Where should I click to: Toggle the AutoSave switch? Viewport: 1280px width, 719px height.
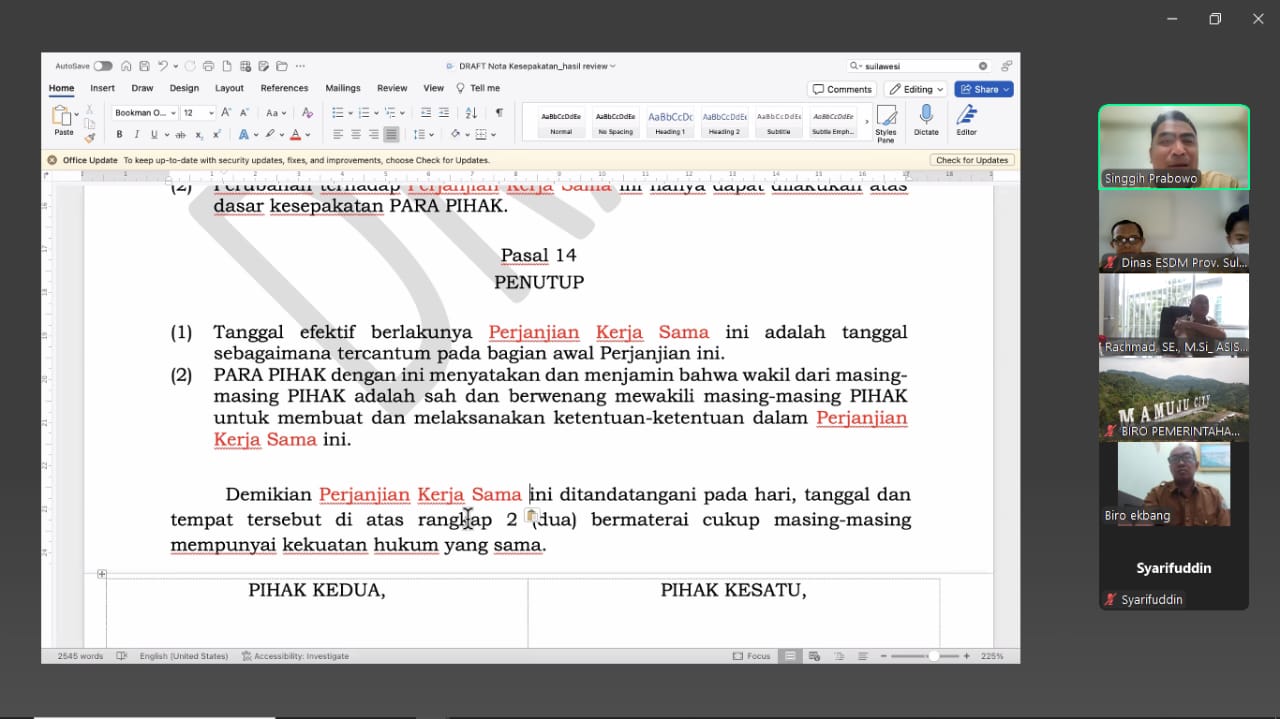(x=103, y=66)
